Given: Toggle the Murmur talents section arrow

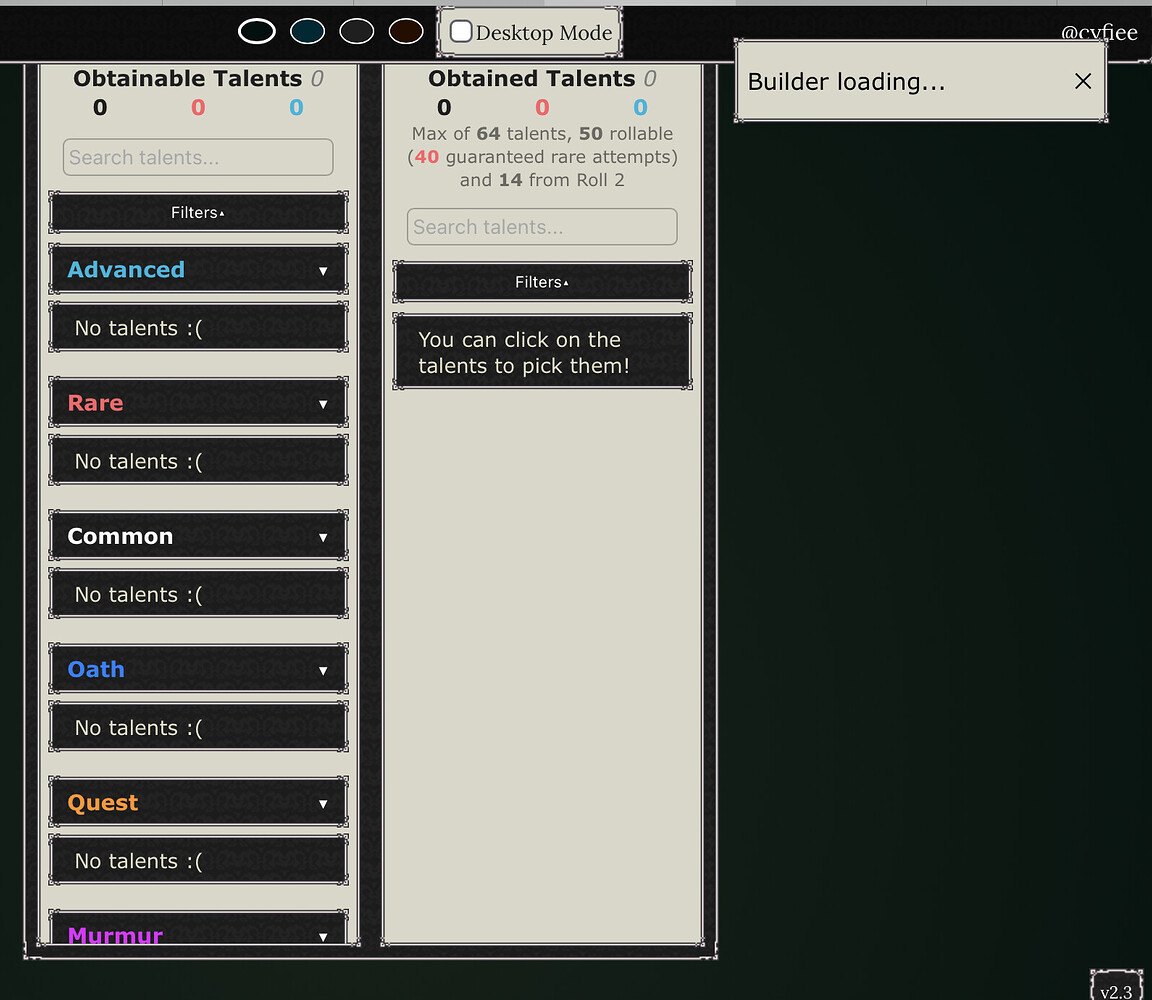Looking at the screenshot, I should coord(322,936).
